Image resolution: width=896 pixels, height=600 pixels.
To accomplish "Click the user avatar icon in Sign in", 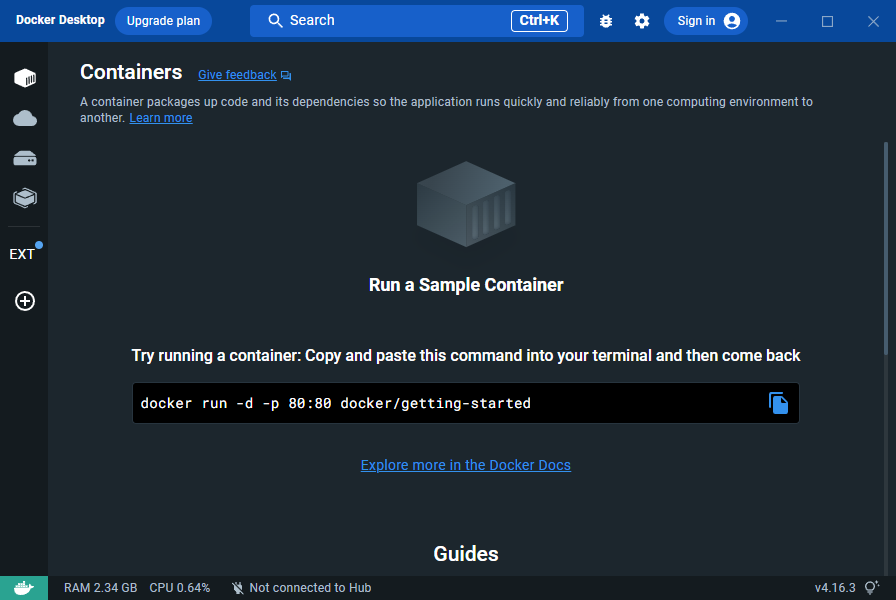I will [731, 21].
